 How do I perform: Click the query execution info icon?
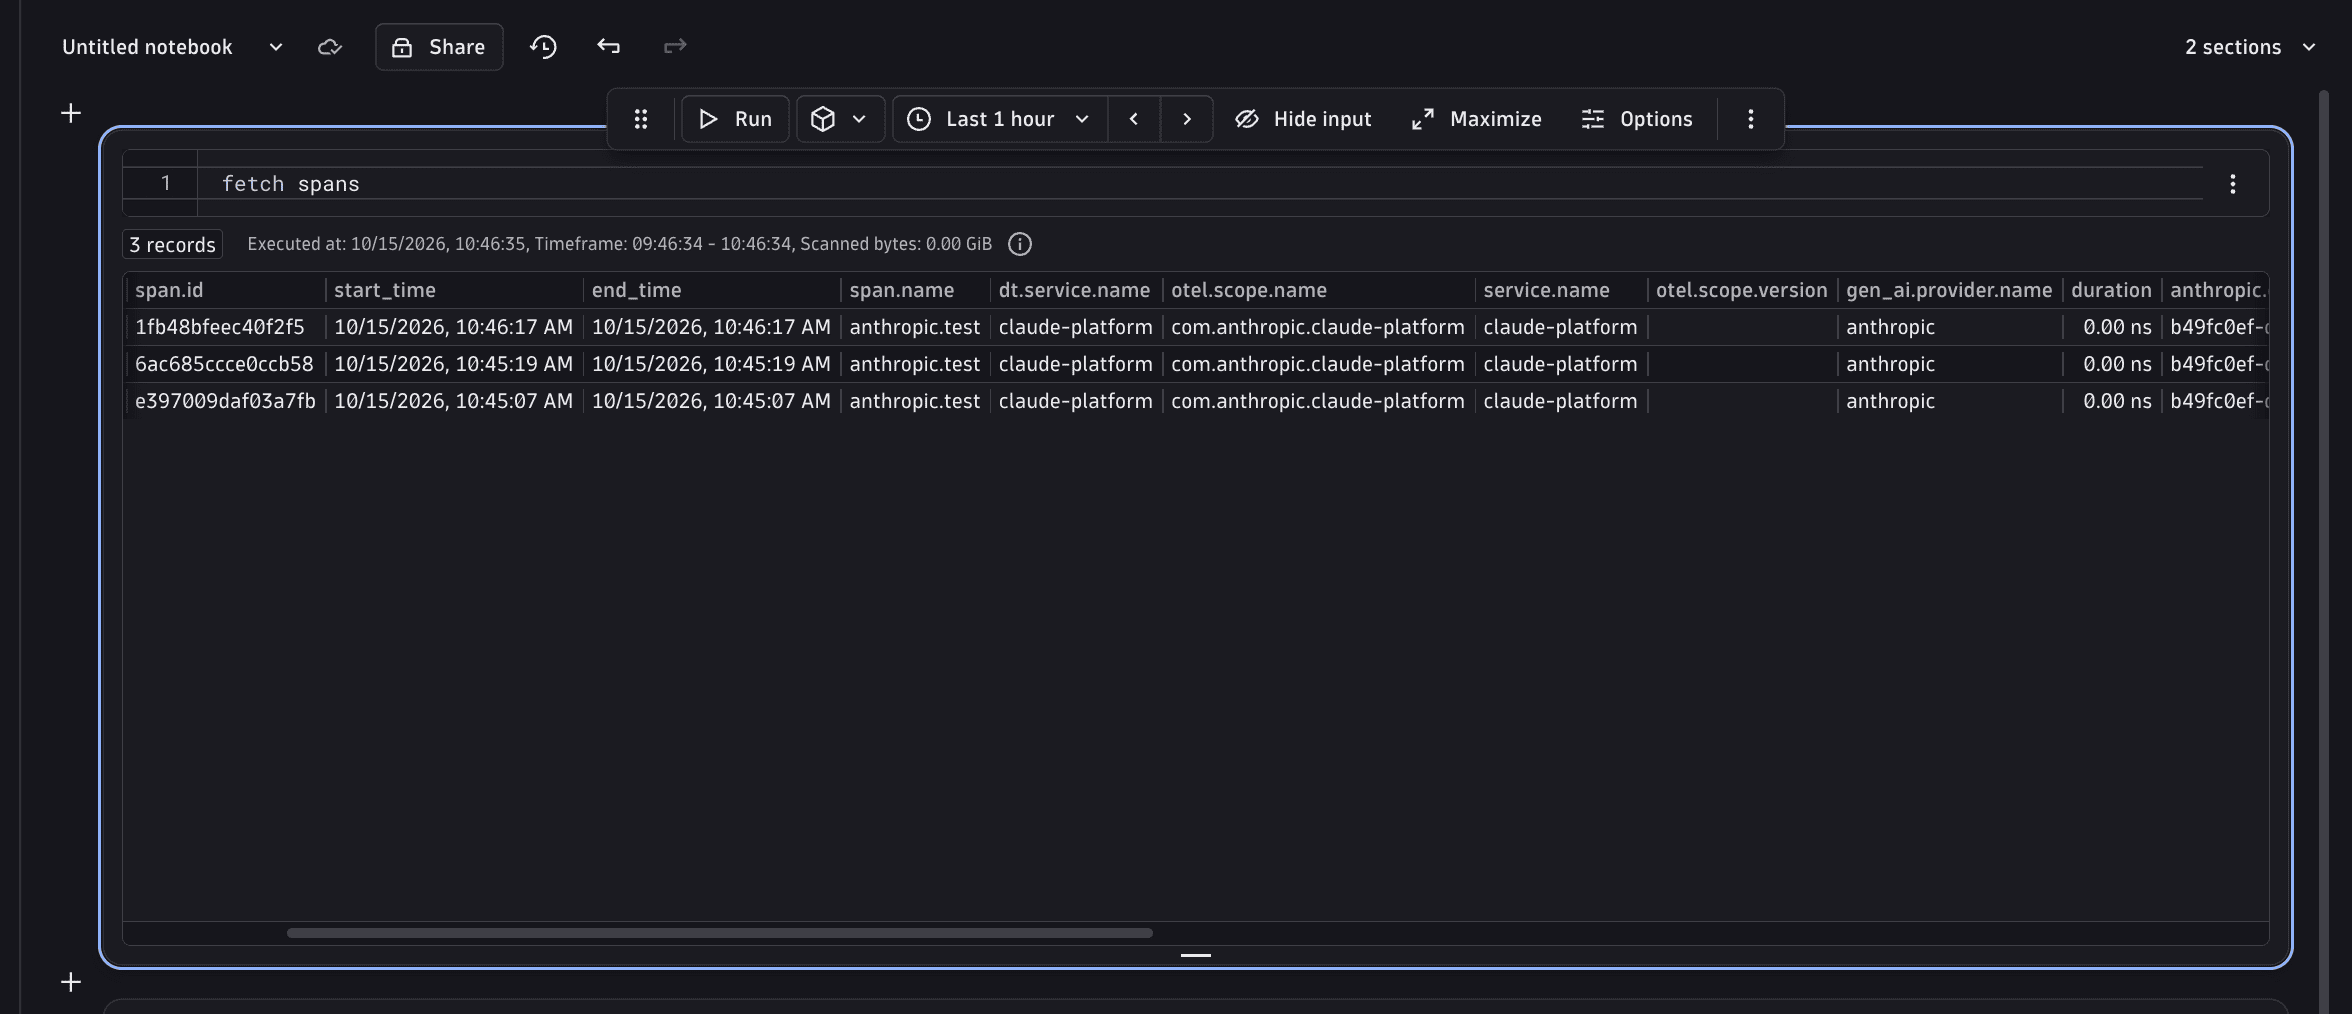click(1019, 244)
